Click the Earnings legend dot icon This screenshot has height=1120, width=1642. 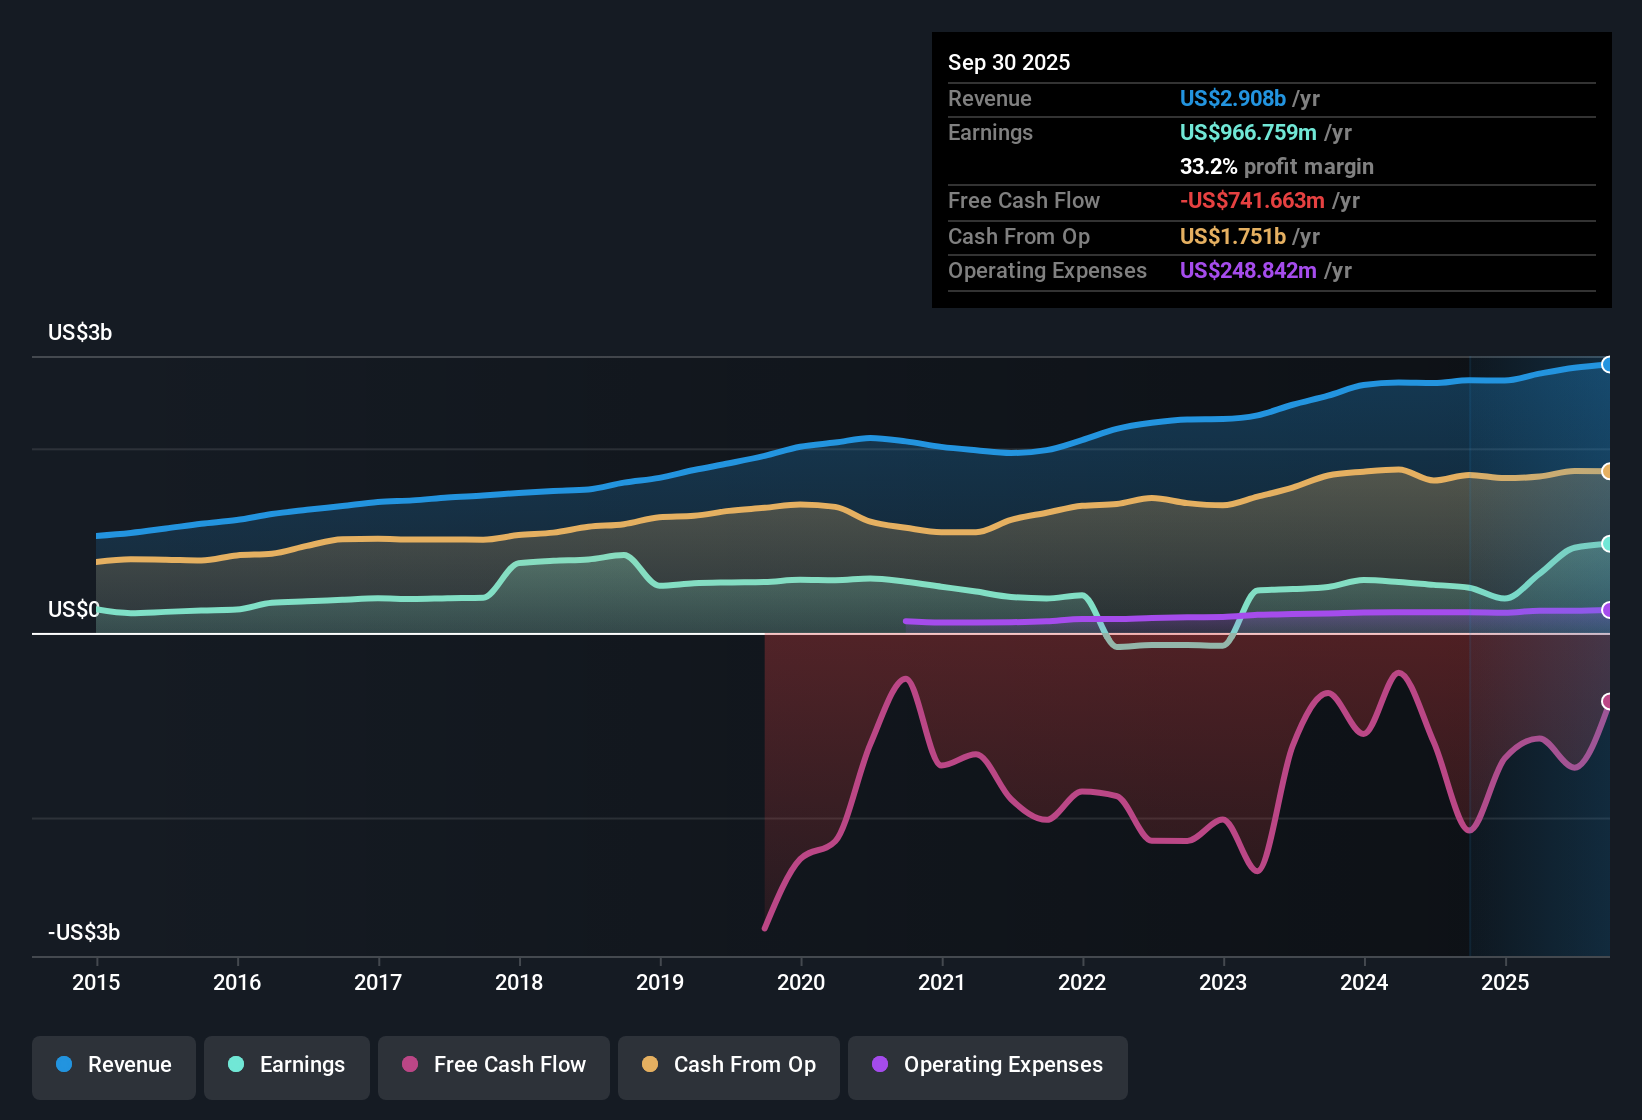pos(236,1065)
